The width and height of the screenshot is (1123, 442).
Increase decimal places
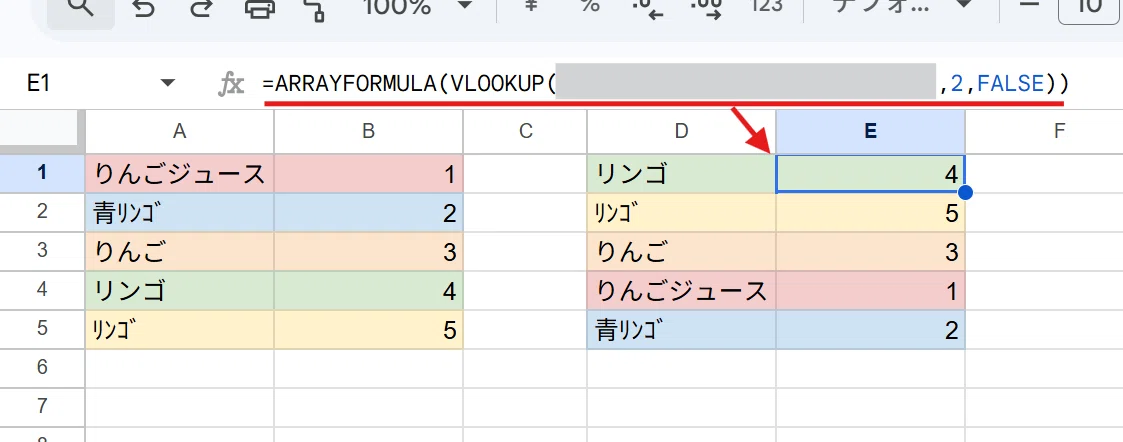pos(707,9)
